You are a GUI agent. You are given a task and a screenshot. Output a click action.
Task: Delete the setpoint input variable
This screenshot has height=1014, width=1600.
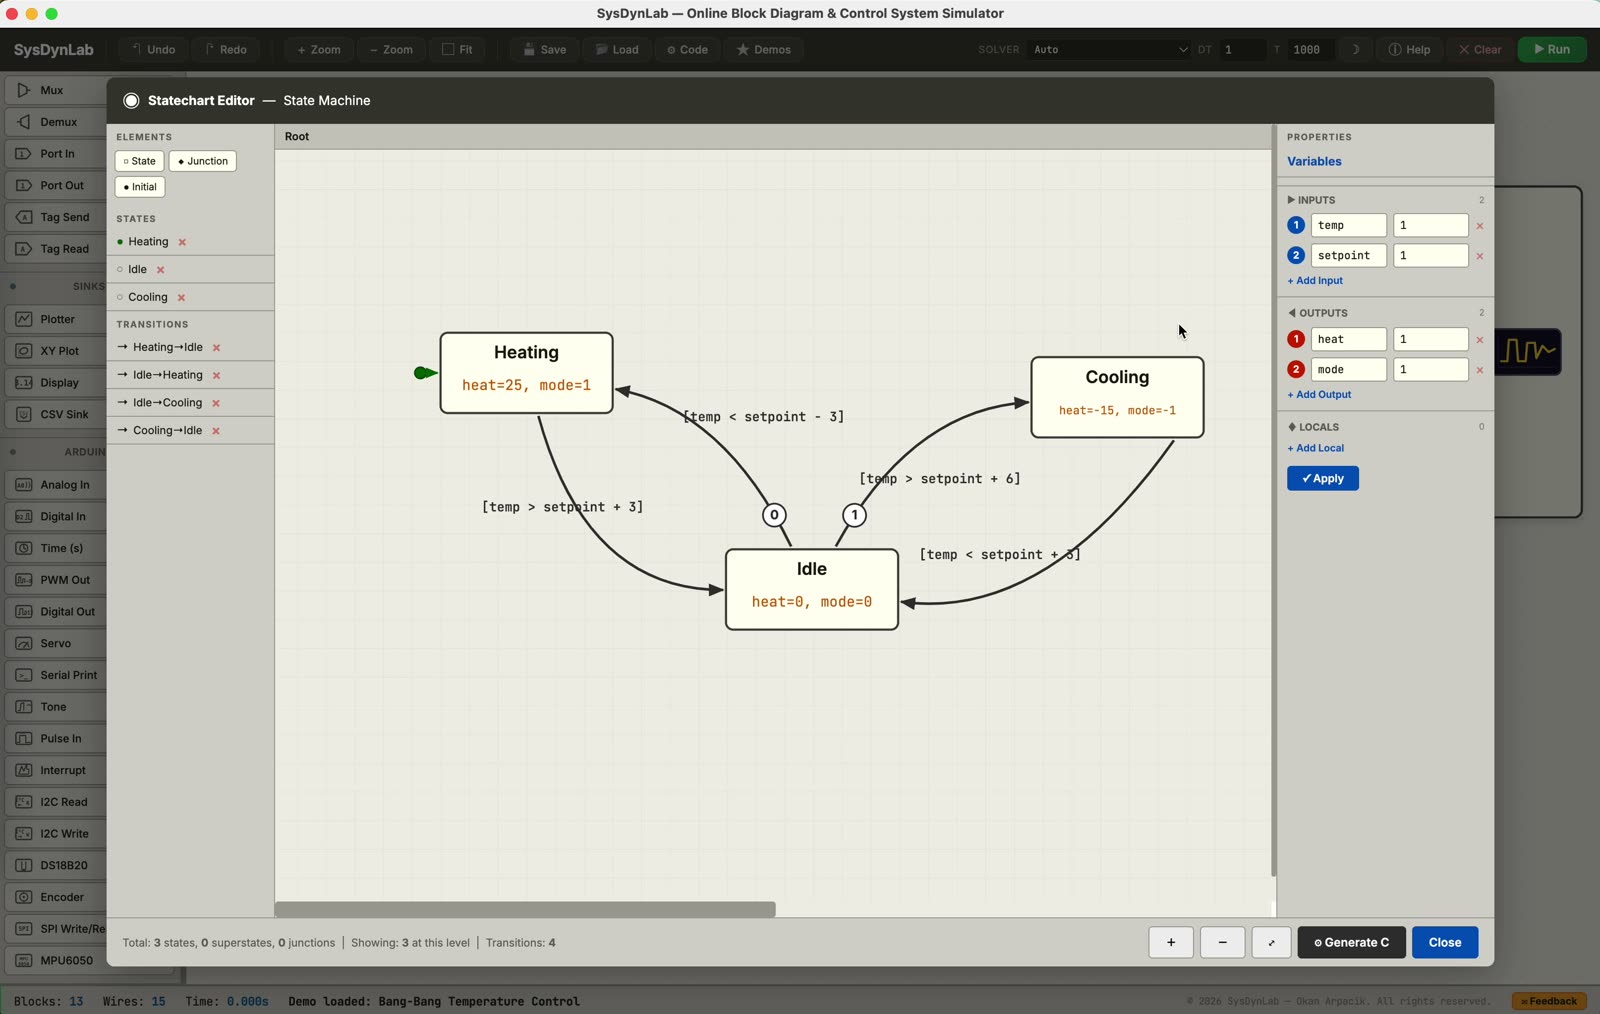(x=1480, y=256)
